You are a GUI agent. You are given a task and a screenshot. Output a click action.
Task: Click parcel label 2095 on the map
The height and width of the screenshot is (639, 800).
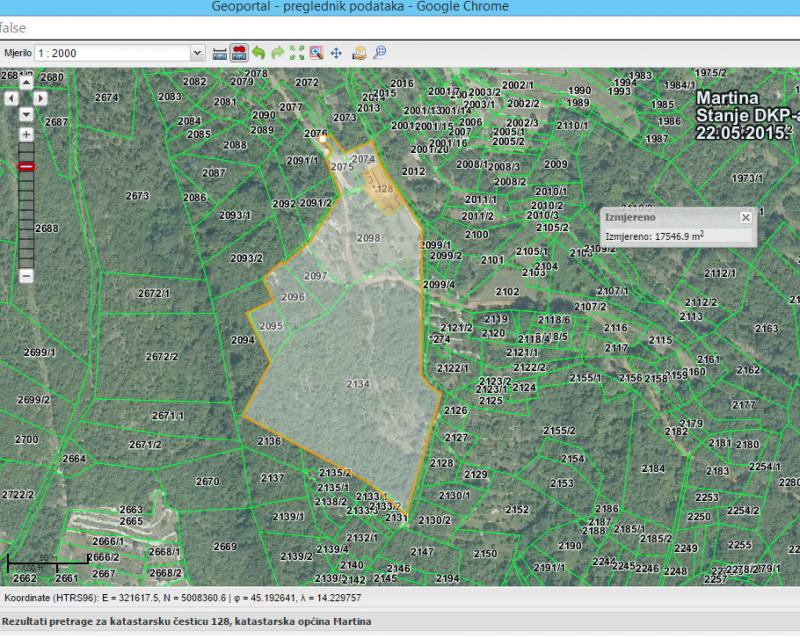(271, 326)
